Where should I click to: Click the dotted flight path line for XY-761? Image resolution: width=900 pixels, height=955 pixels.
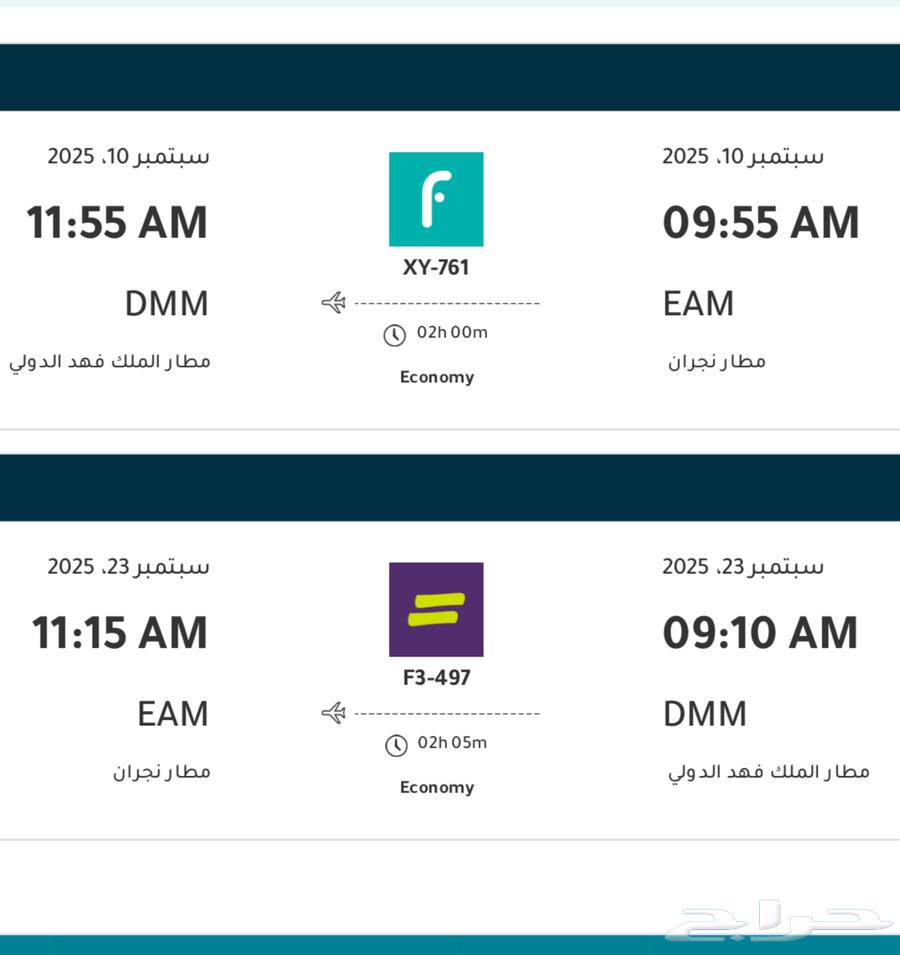coord(445,301)
